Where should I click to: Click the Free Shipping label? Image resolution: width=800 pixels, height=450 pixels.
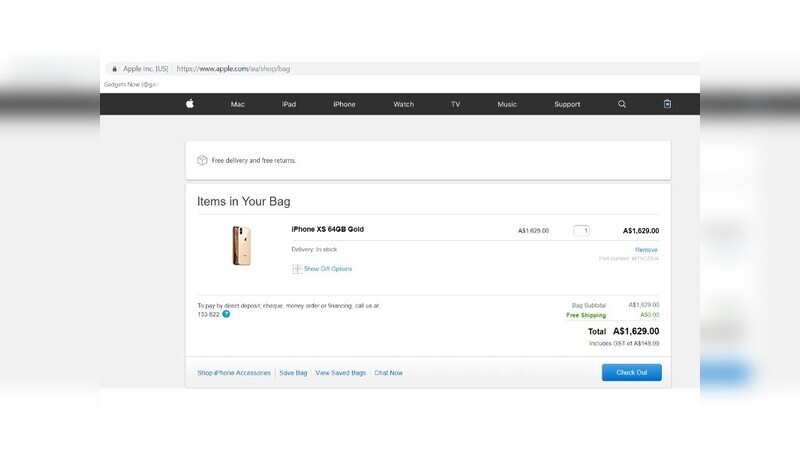(x=586, y=315)
